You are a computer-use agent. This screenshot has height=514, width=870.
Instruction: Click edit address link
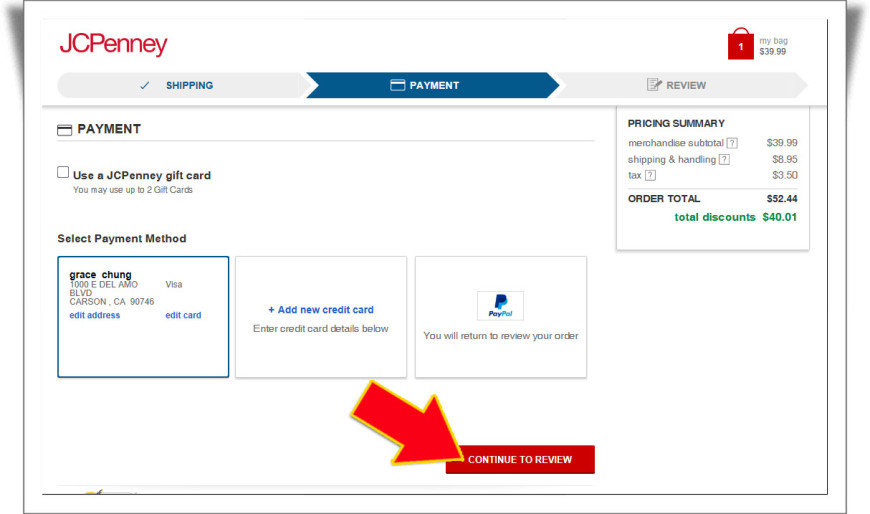(94, 315)
